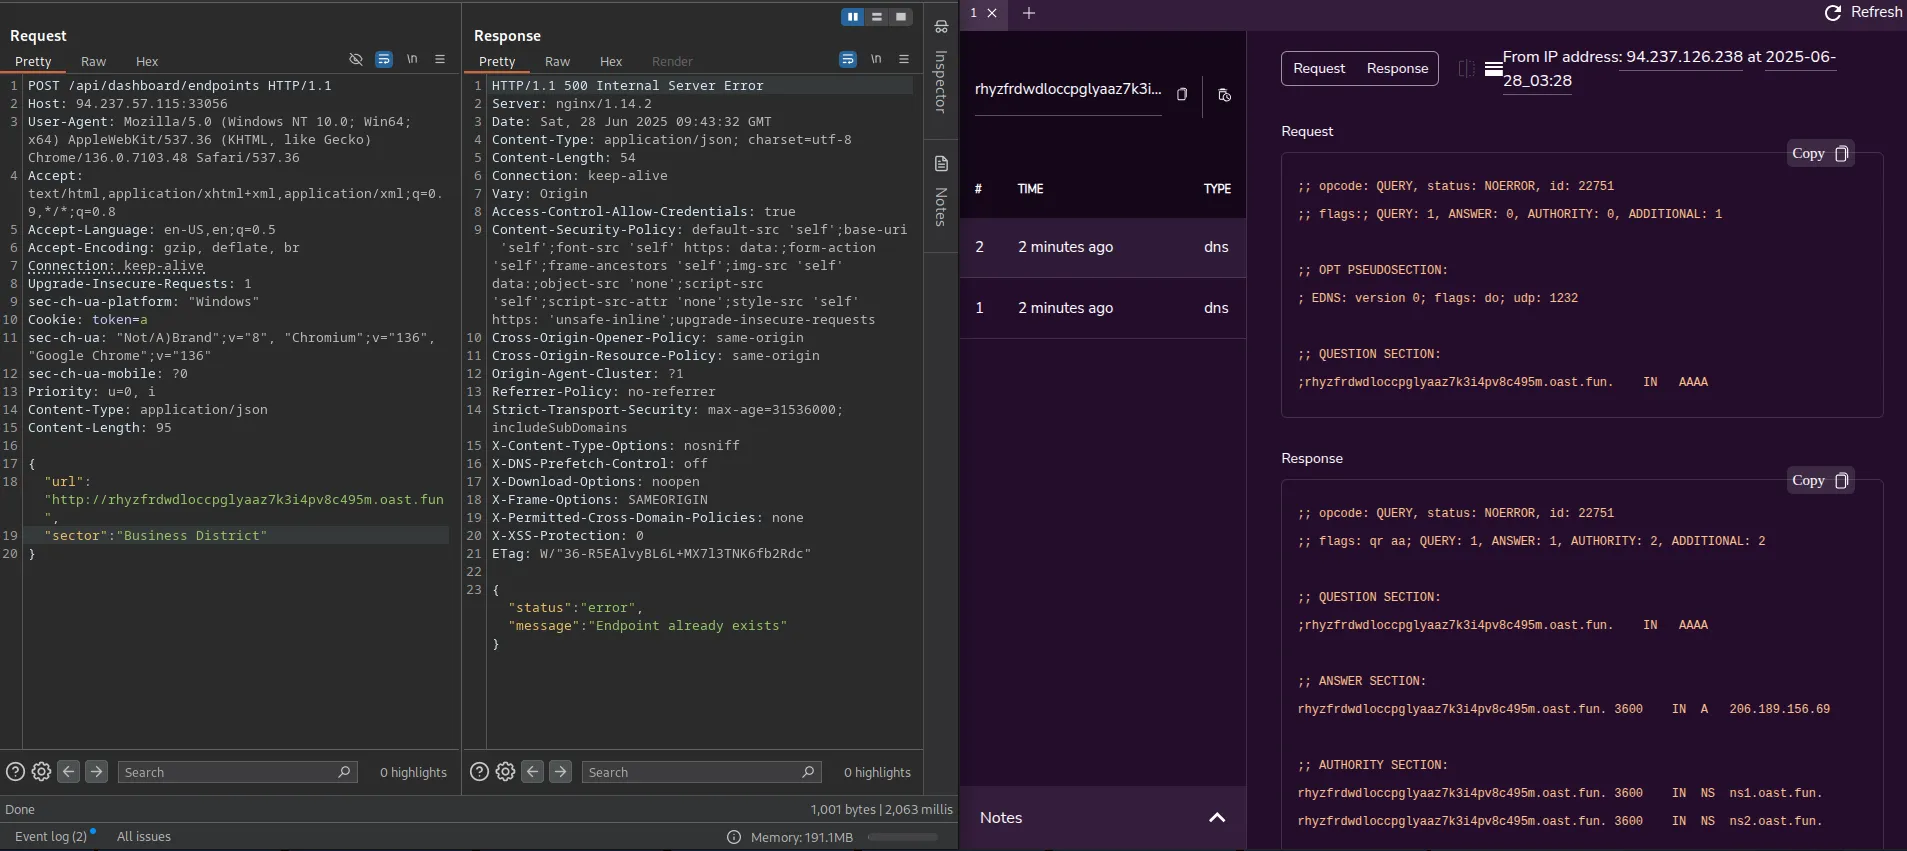Show only Request in interactsh details
The height and width of the screenshot is (851, 1907).
pyautogui.click(x=1319, y=68)
